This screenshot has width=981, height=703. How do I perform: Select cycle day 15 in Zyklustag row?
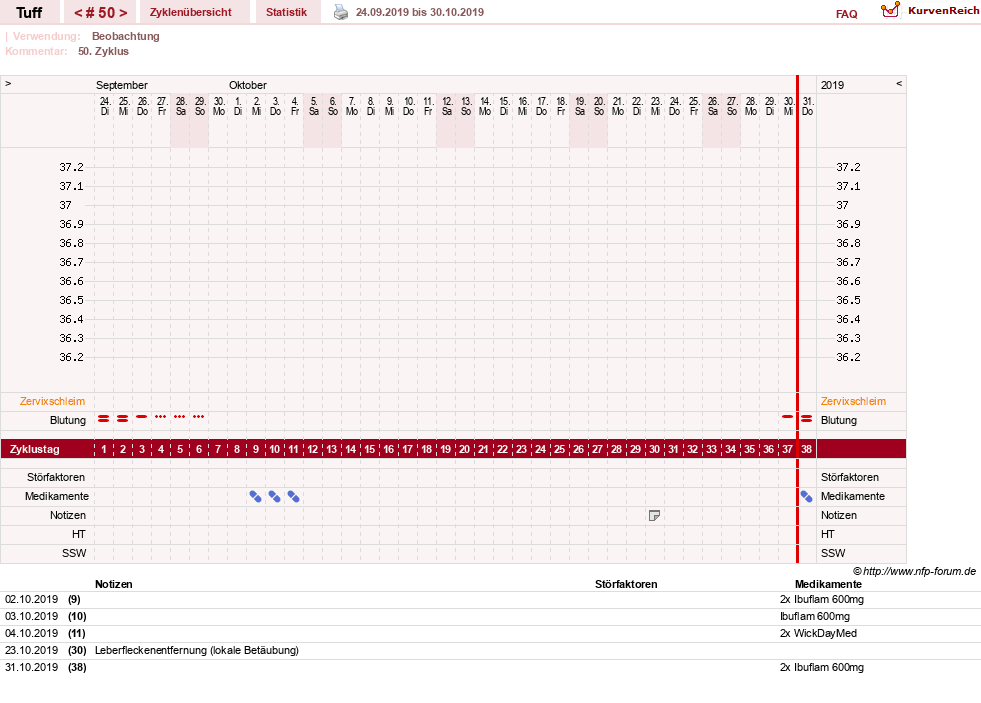(370, 449)
